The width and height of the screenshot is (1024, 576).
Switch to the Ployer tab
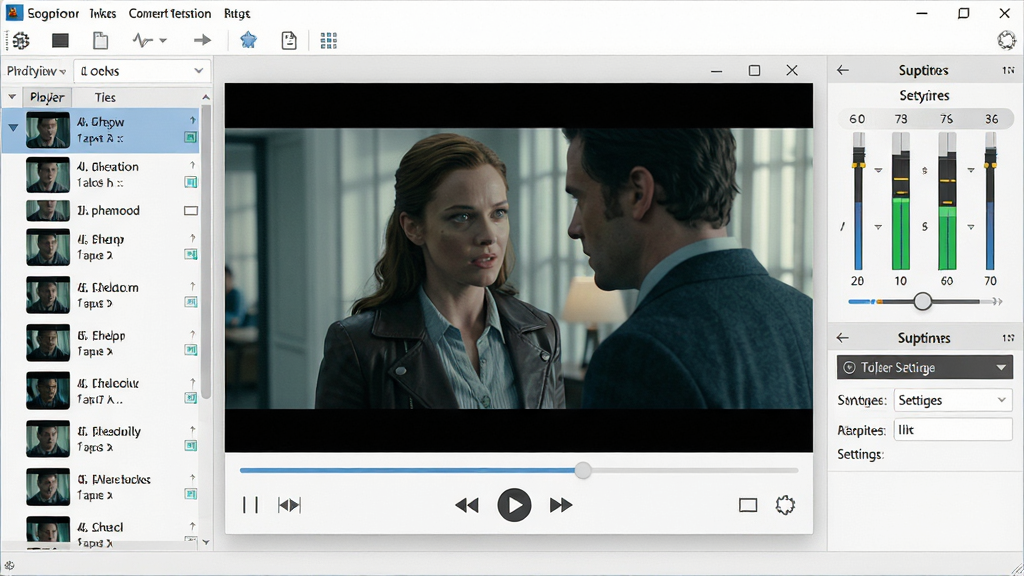[x=47, y=97]
